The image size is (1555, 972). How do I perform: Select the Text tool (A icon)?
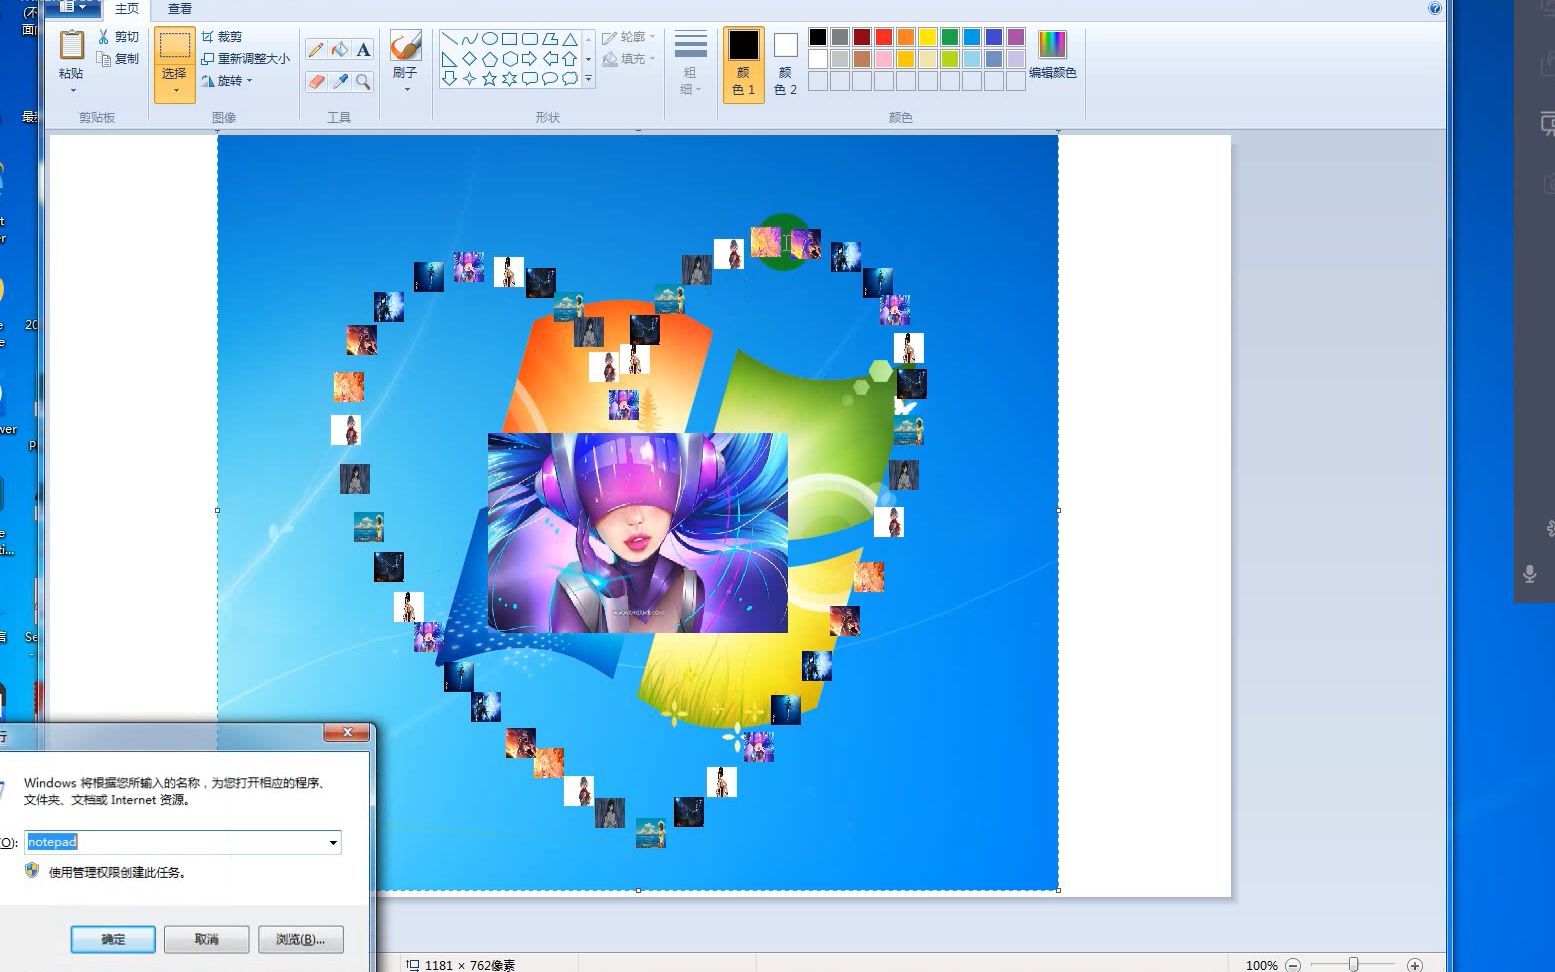click(363, 49)
